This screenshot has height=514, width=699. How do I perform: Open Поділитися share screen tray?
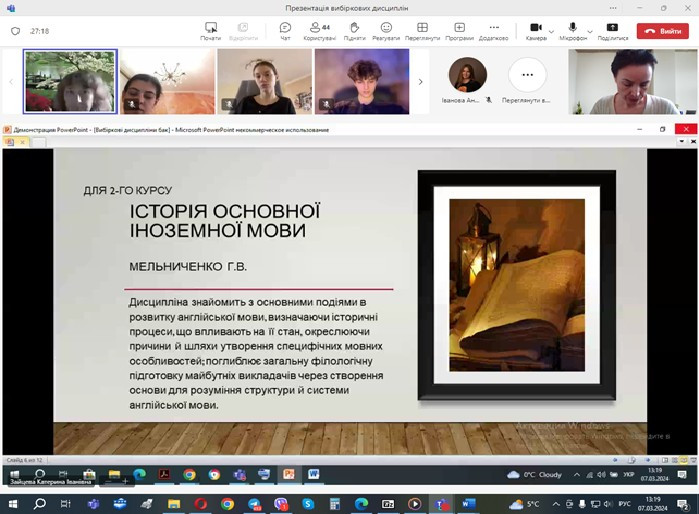pyautogui.click(x=612, y=30)
